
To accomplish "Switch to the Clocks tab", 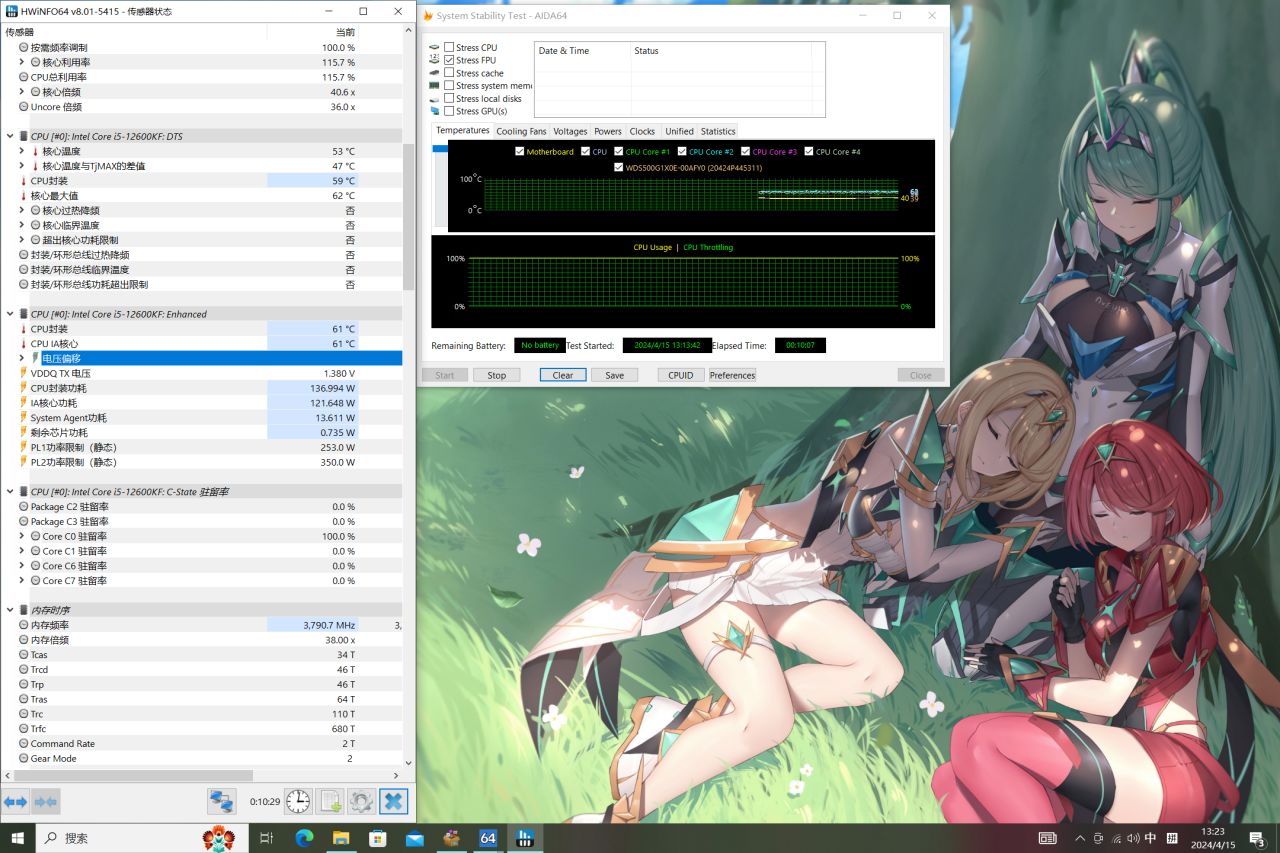I will coord(642,131).
